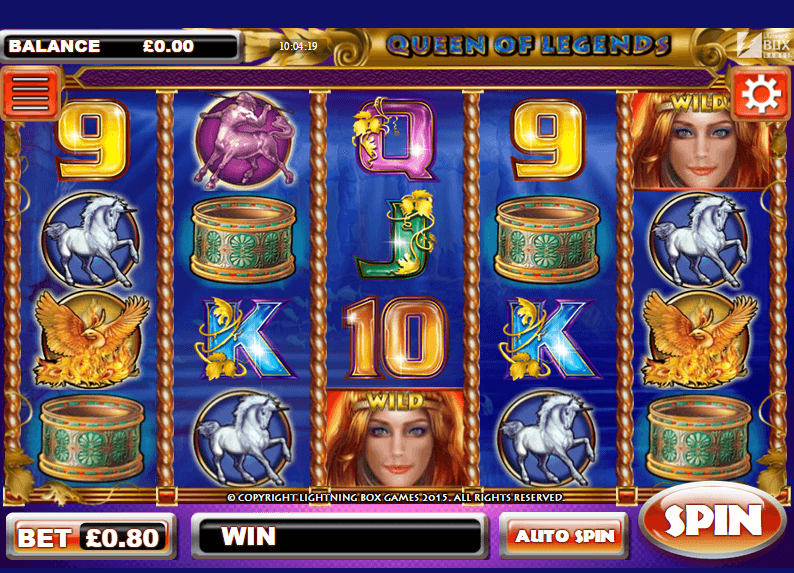Click the red SPIN button
Screen dimensions: 794x573
pyautogui.click(x=712, y=520)
